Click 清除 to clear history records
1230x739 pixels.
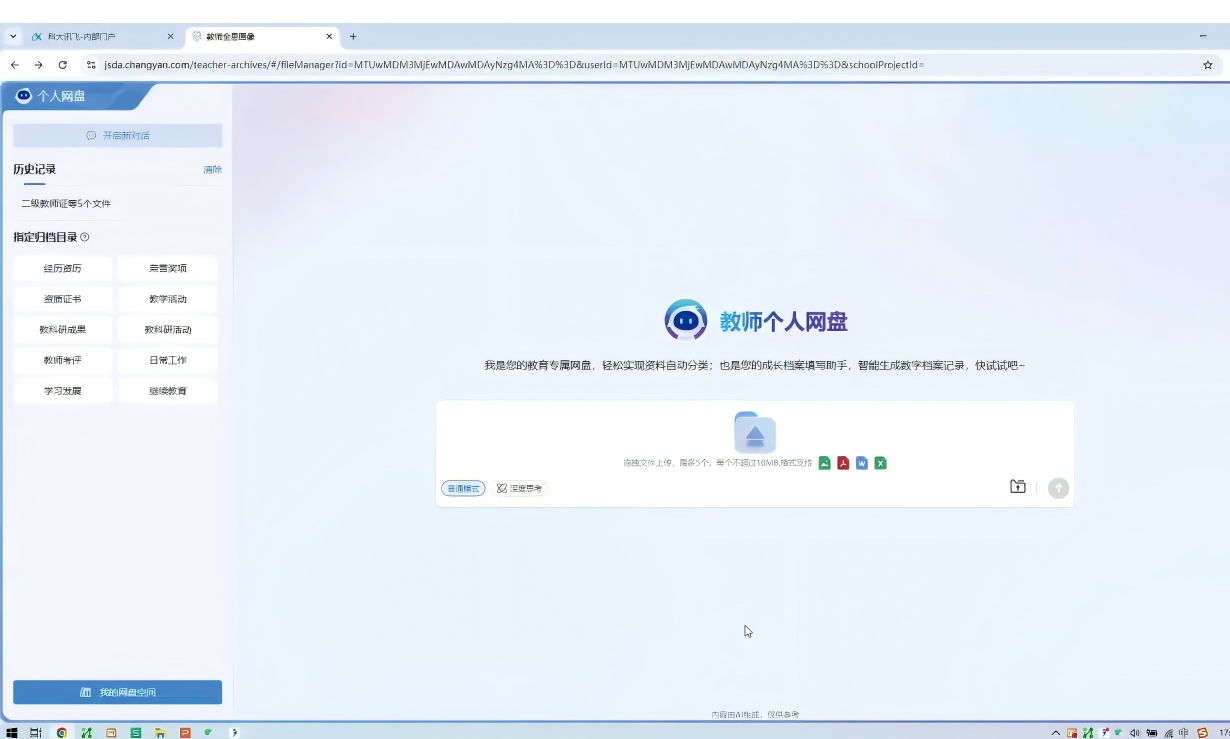coord(212,169)
